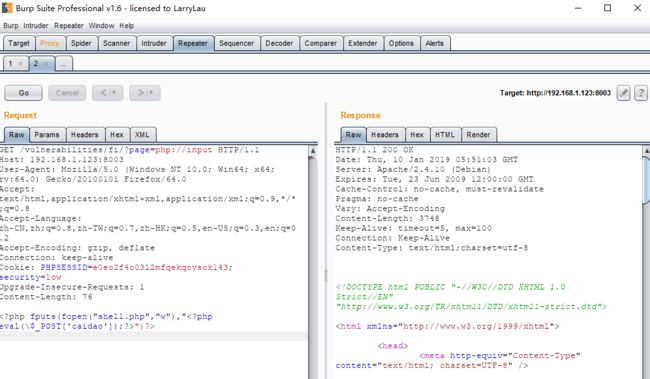Image resolution: width=650 pixels, height=379 pixels.
Task: Click the Go button to send request
Action: pos(24,93)
